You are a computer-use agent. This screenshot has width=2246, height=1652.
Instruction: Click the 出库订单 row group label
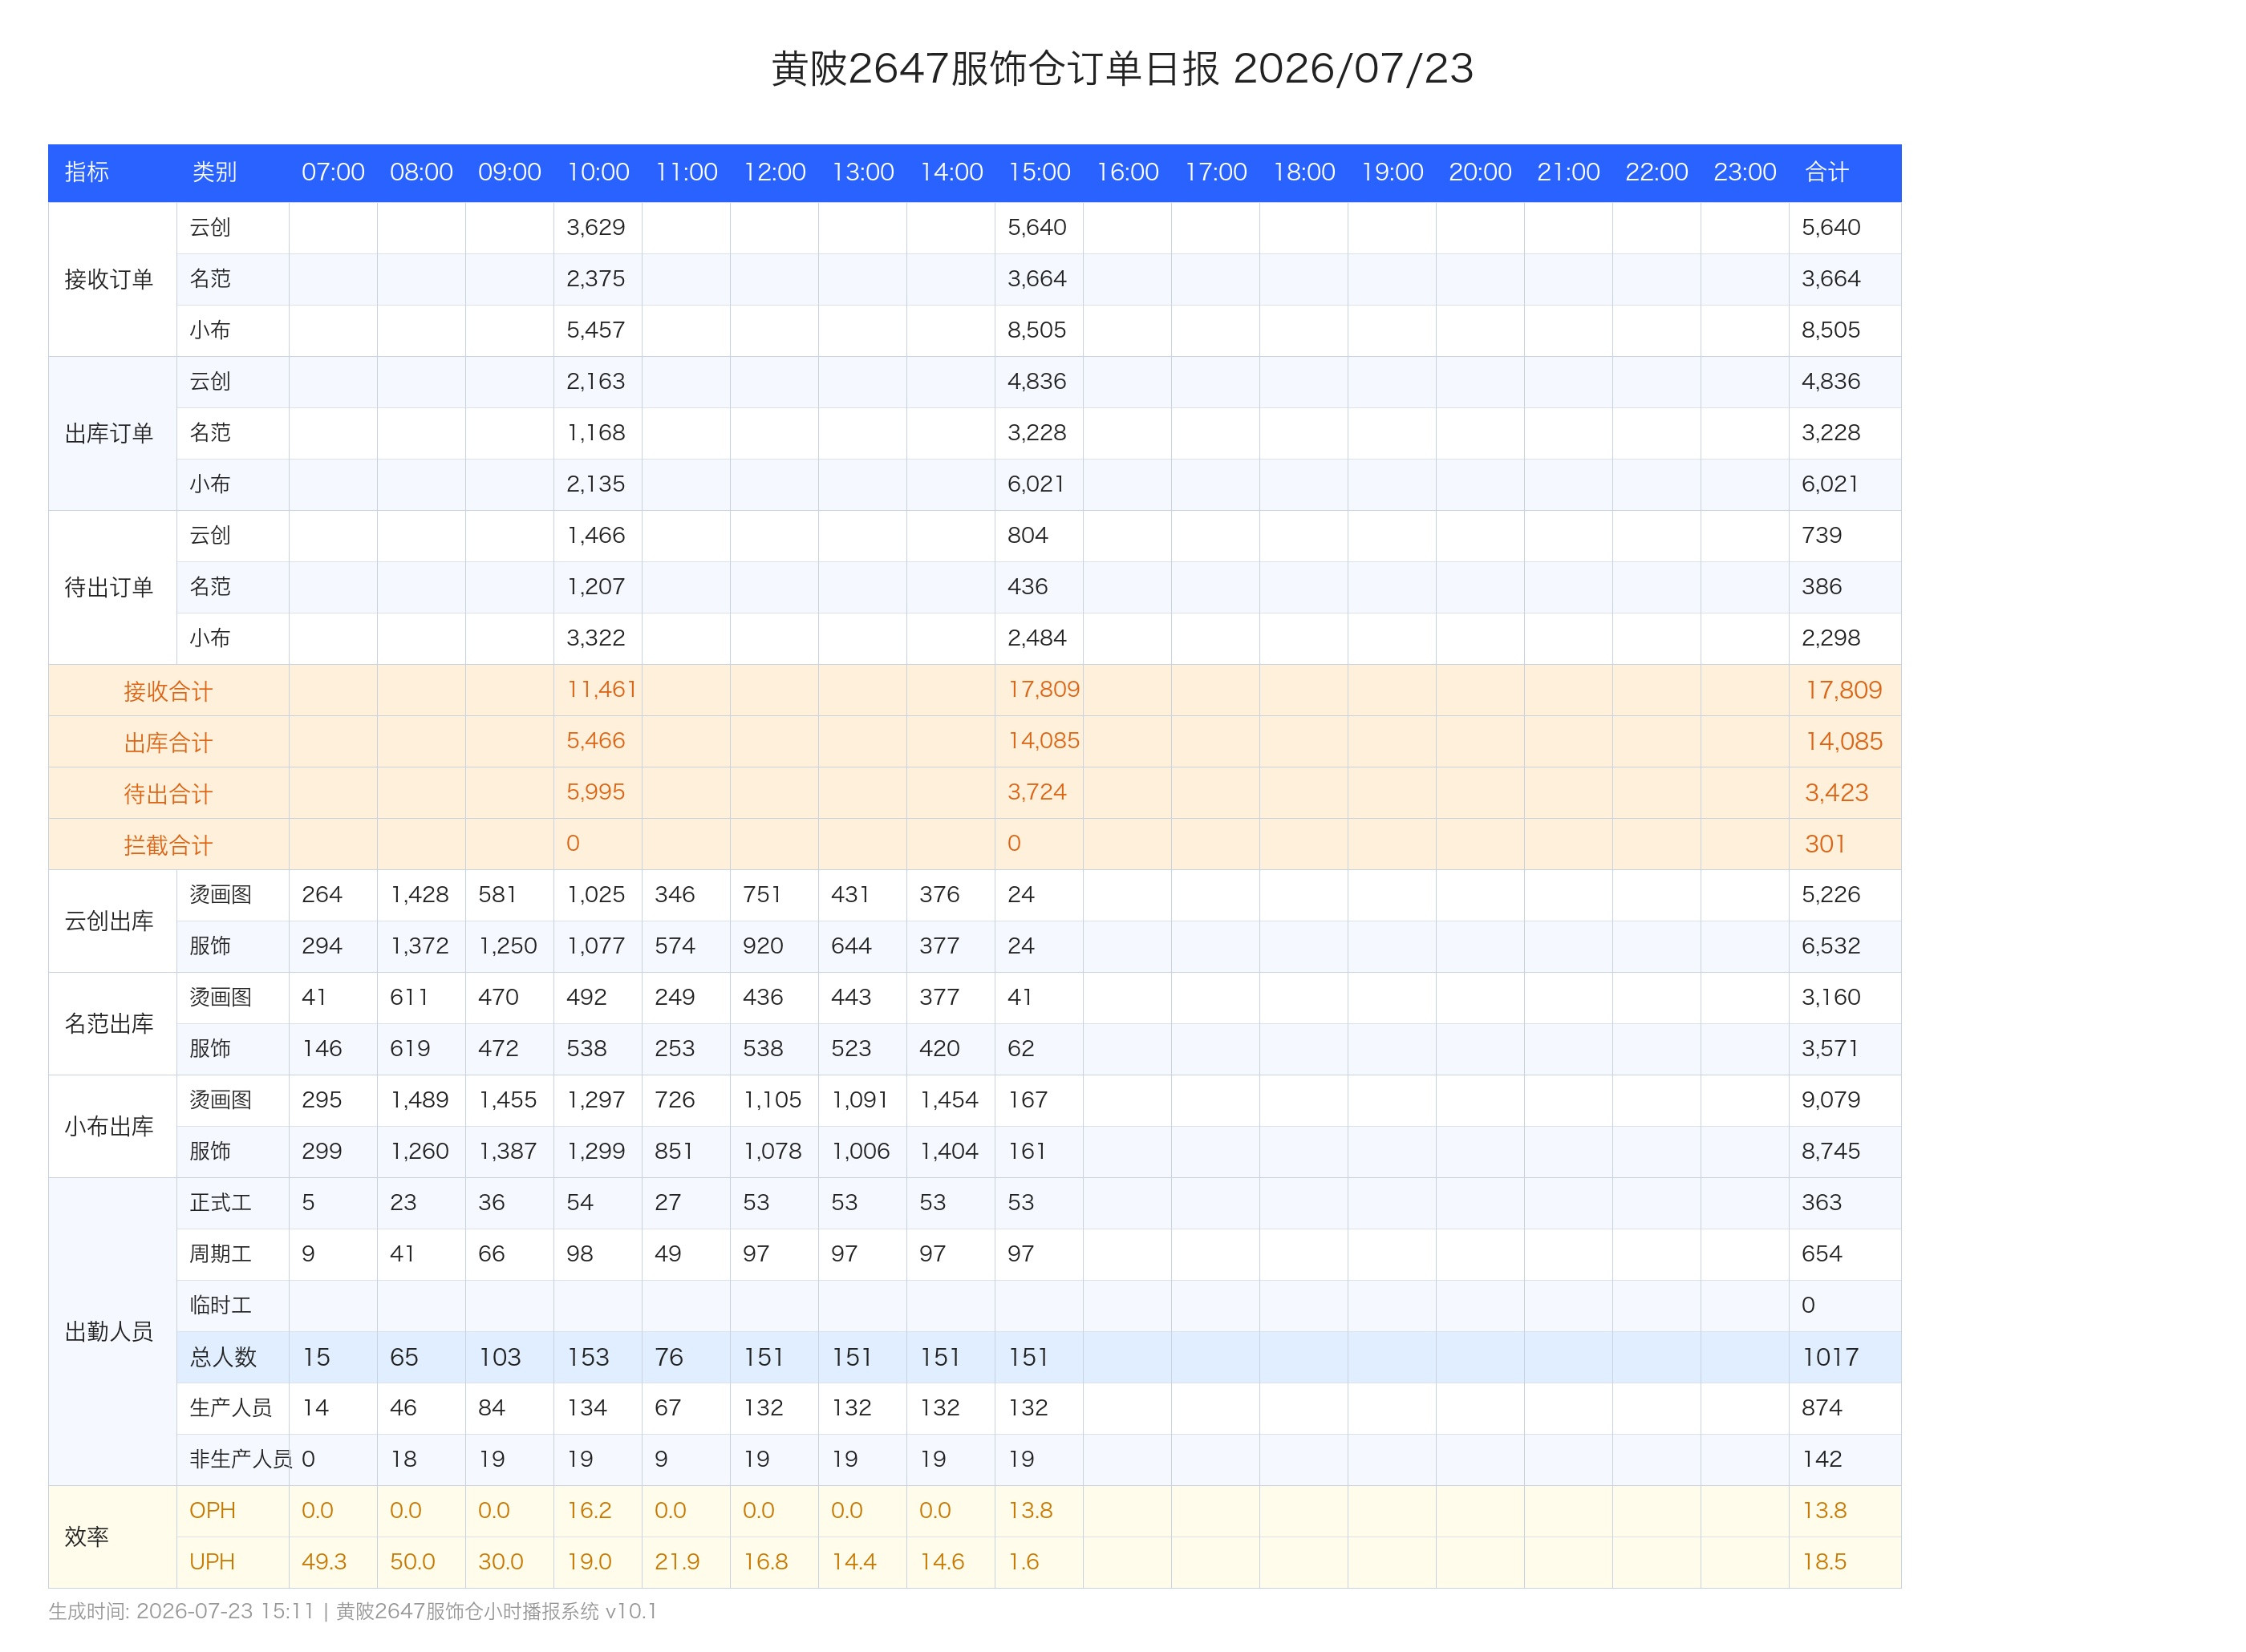109,433
